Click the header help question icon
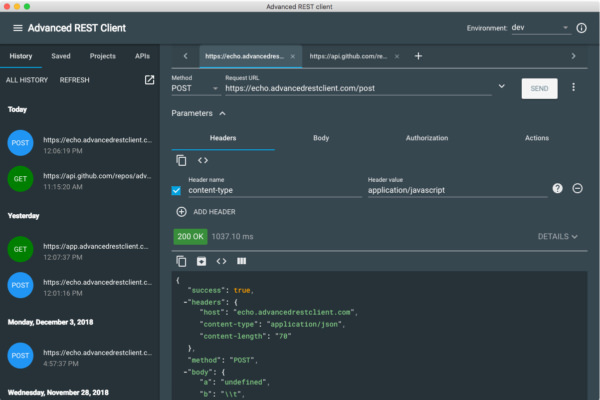Screen dimensions: 600x400 pos(557,189)
